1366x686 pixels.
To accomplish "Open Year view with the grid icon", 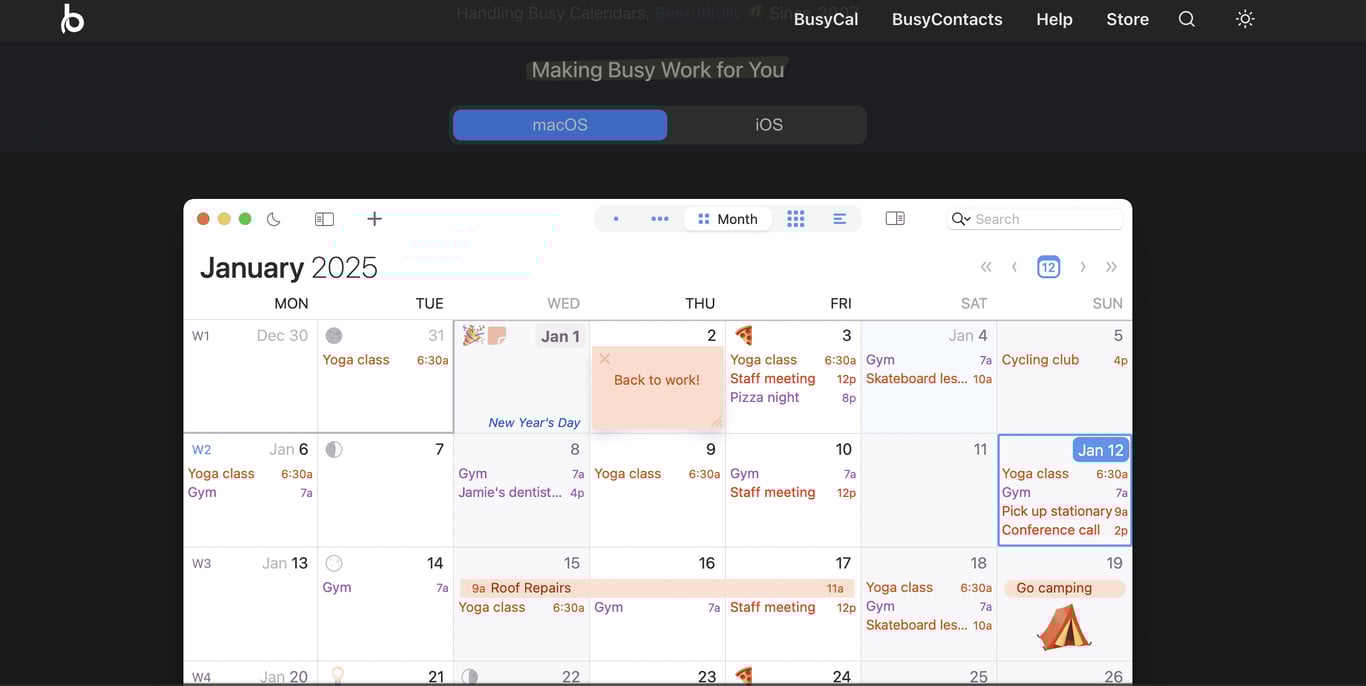I will tap(795, 218).
